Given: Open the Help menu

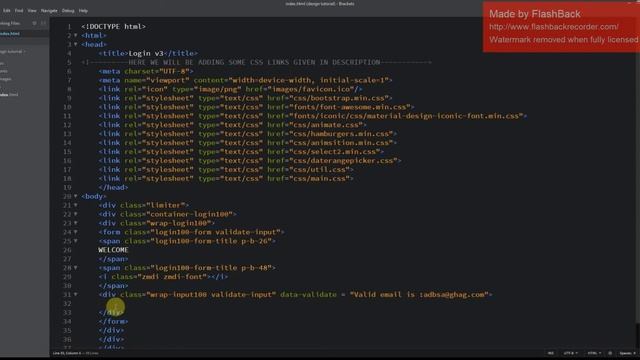Looking at the screenshot, I should pos(83,11).
